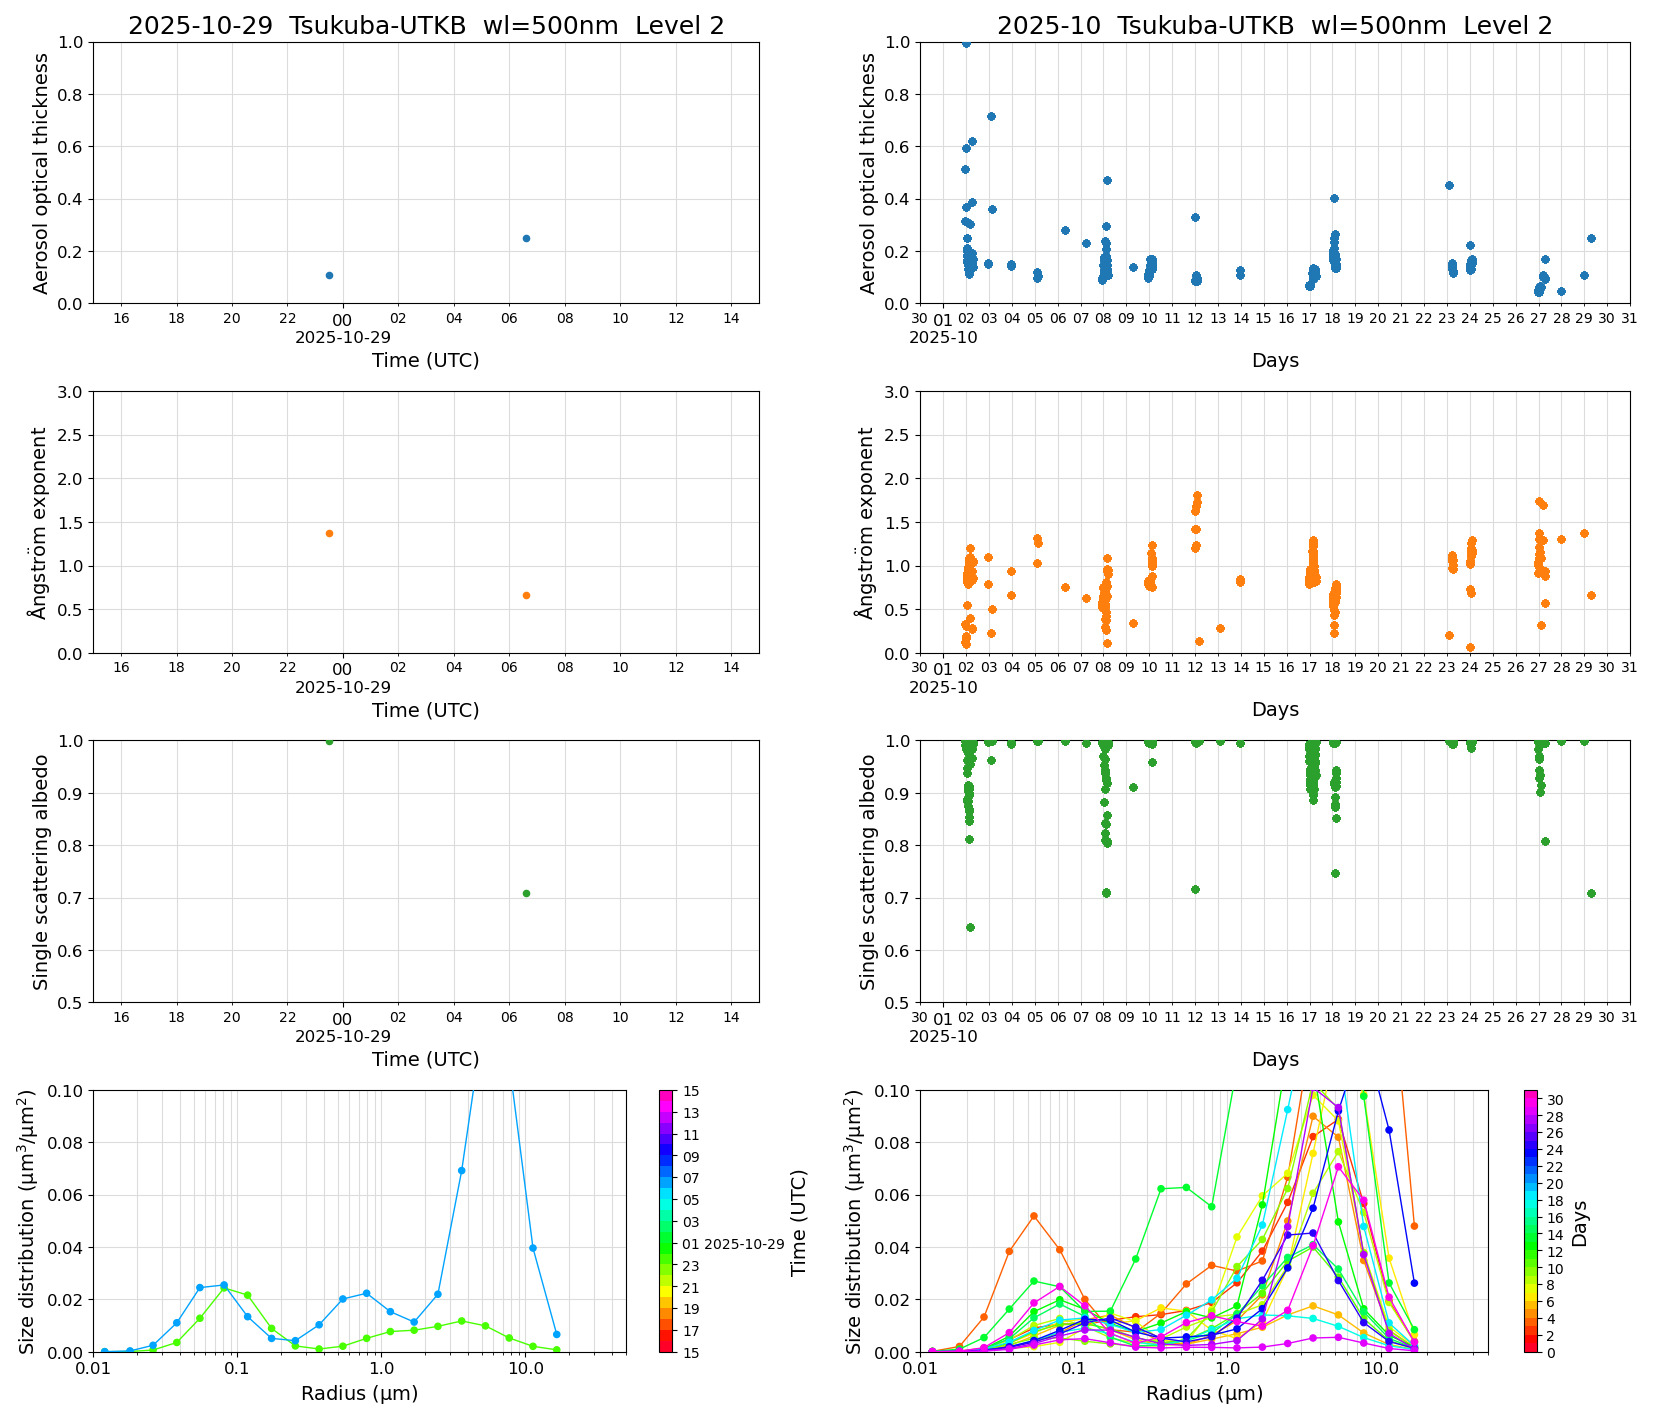1654x1420 pixels.
Task: Click orange curve peak near 0.05 µm radius
Action: 1034,1216
